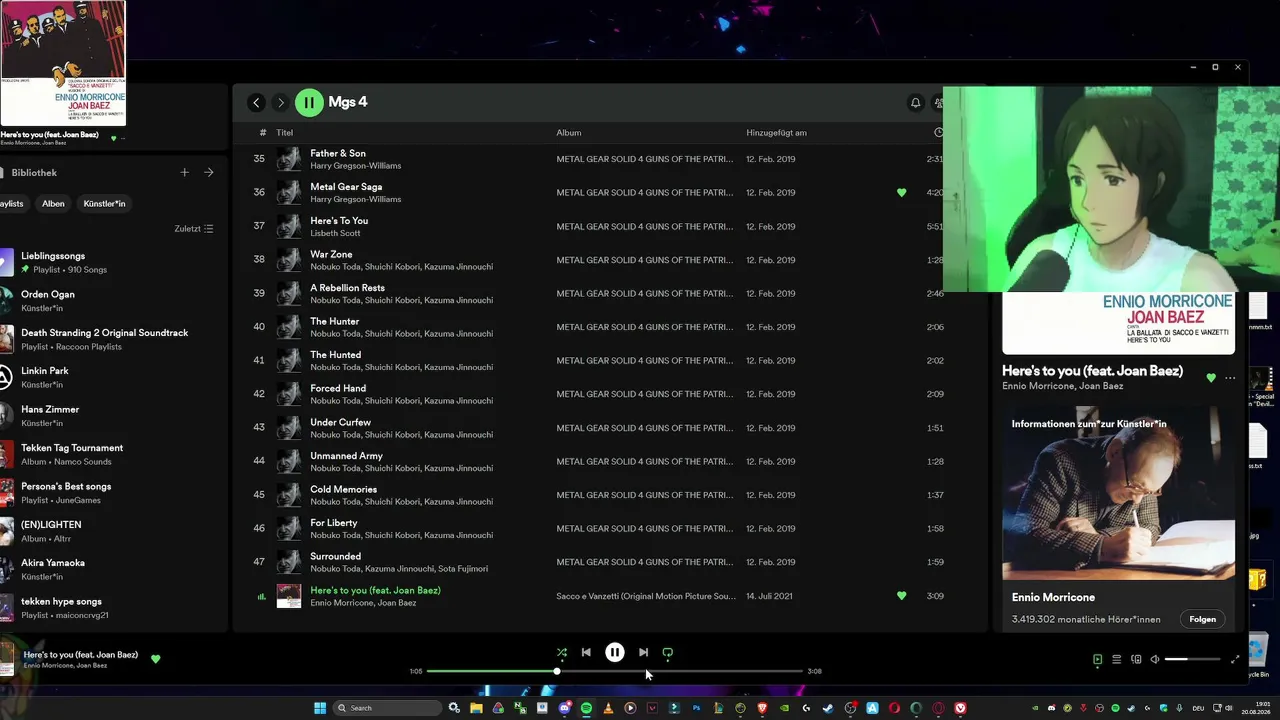Open the playback queue
Screen dimensions: 1280x720
(x=1117, y=659)
